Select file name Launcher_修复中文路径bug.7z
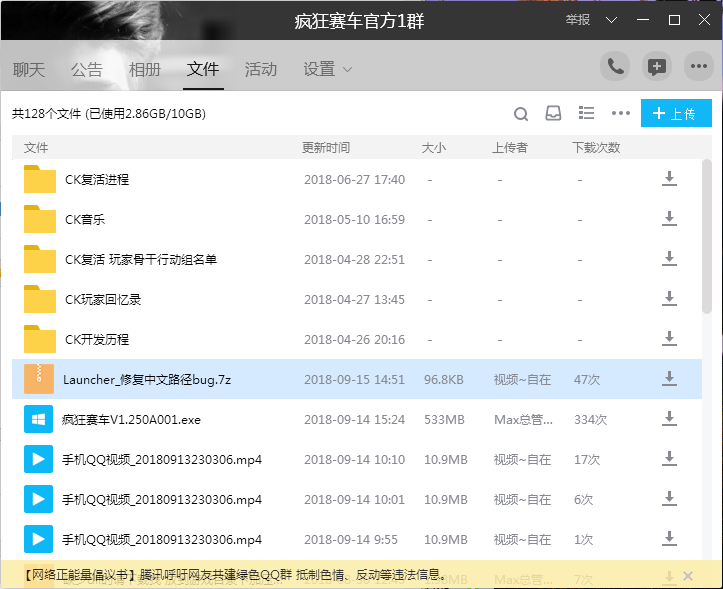Image resolution: width=723 pixels, height=589 pixels. [x=147, y=380]
